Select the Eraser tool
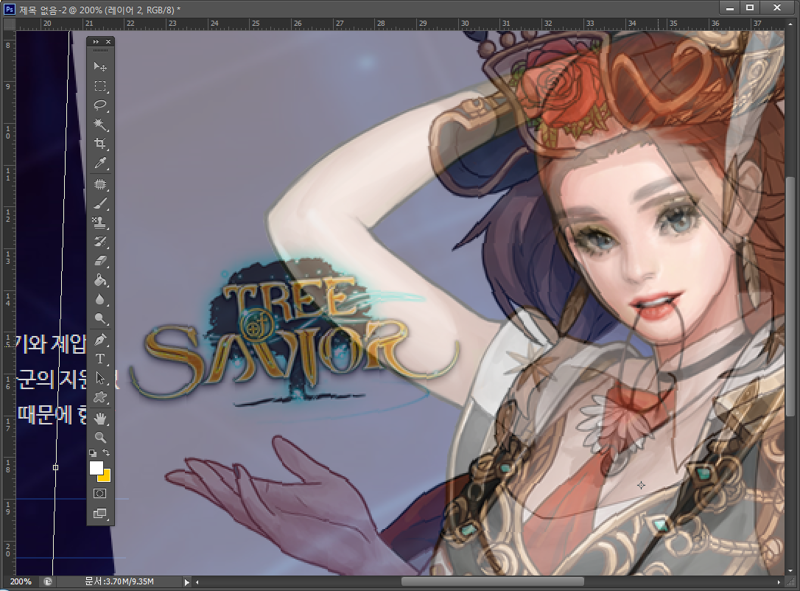The image size is (800, 591). 100,261
